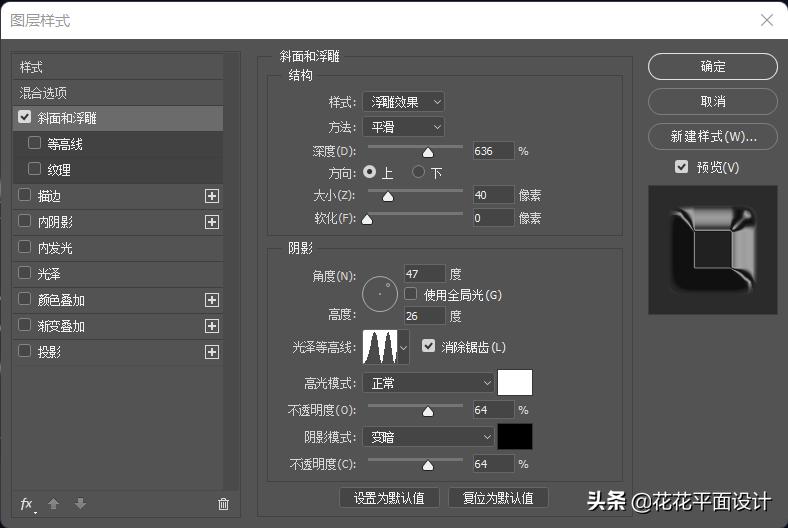The height and width of the screenshot is (528, 788).
Task: Select the 斜面和浮雕 list entry
Action: [118, 118]
